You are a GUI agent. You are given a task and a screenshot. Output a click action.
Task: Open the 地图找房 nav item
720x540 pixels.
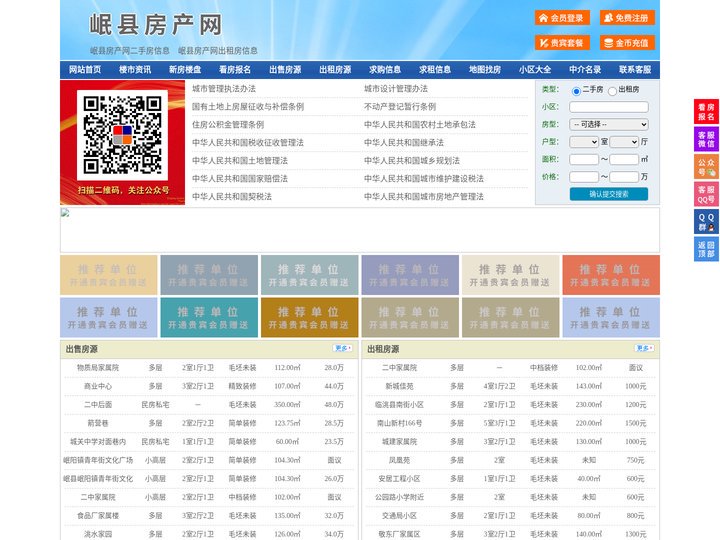tap(485, 70)
